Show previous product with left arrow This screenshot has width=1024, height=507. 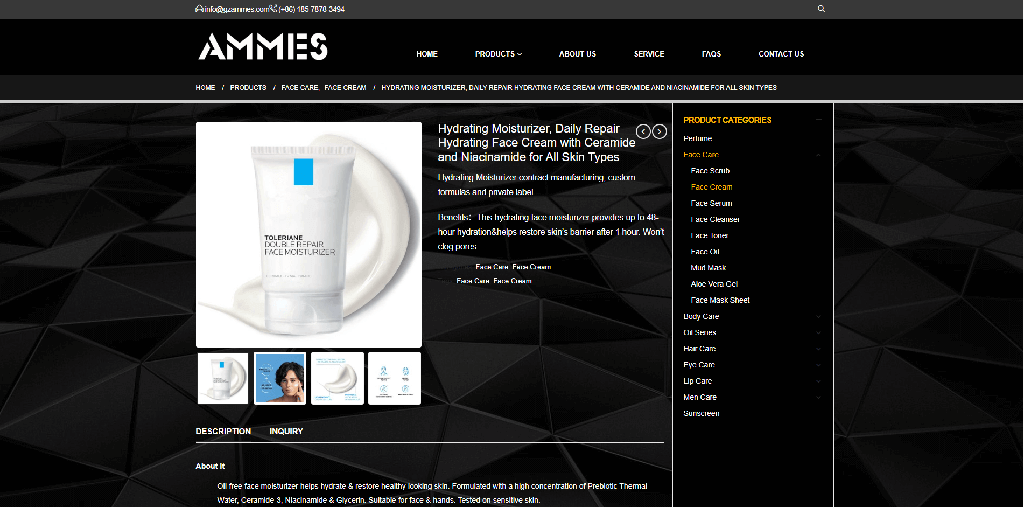(643, 131)
